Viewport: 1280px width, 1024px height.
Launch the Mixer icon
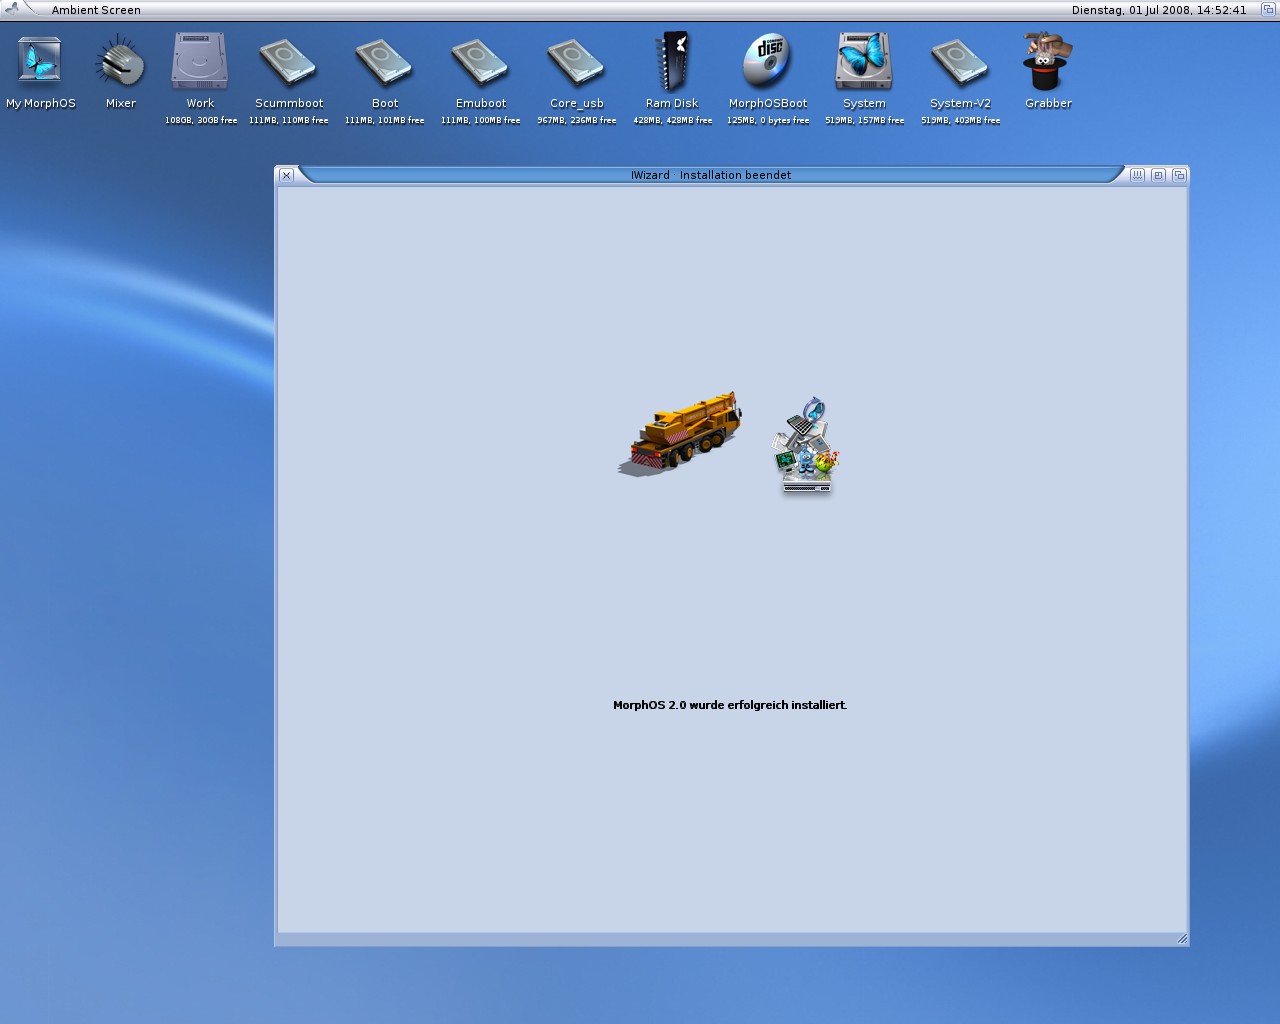tap(120, 62)
